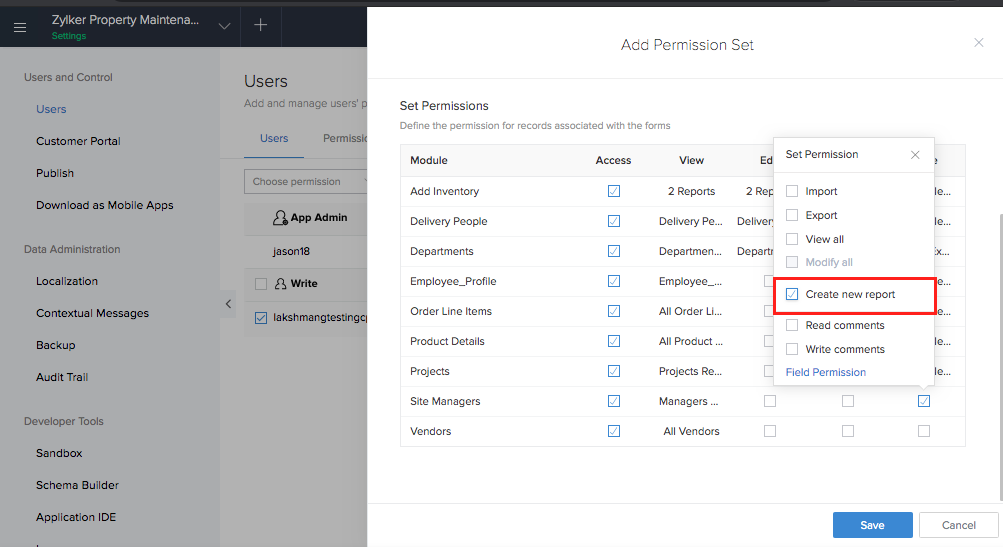
Task: Click the Write profile user icon
Action: [x=280, y=284]
